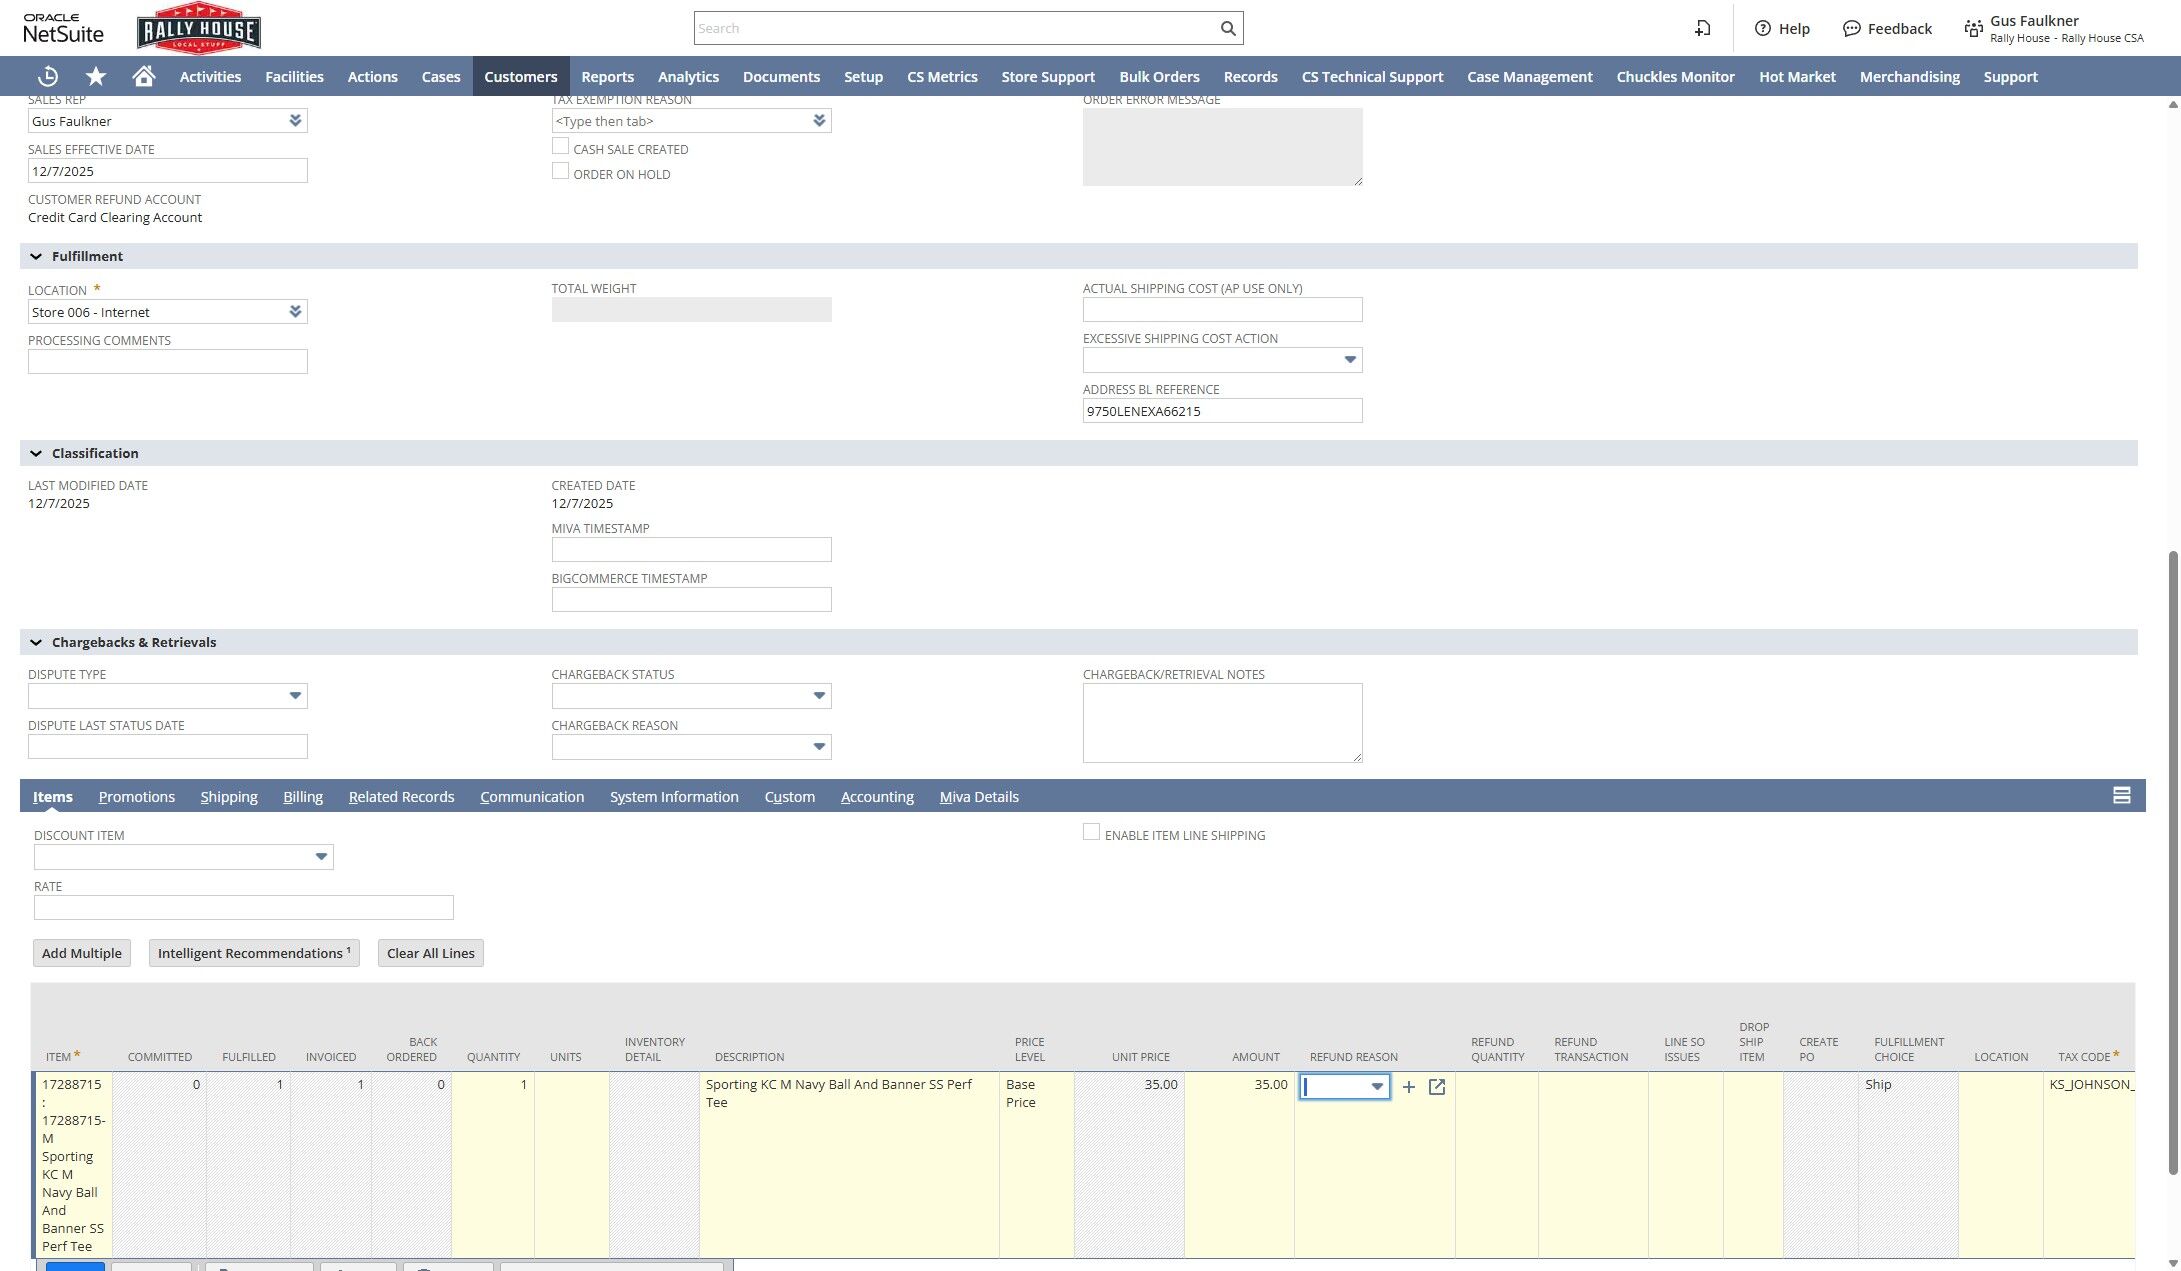Open Refund Reason record in new window
This screenshot has height=1271, width=2181.
[1437, 1087]
